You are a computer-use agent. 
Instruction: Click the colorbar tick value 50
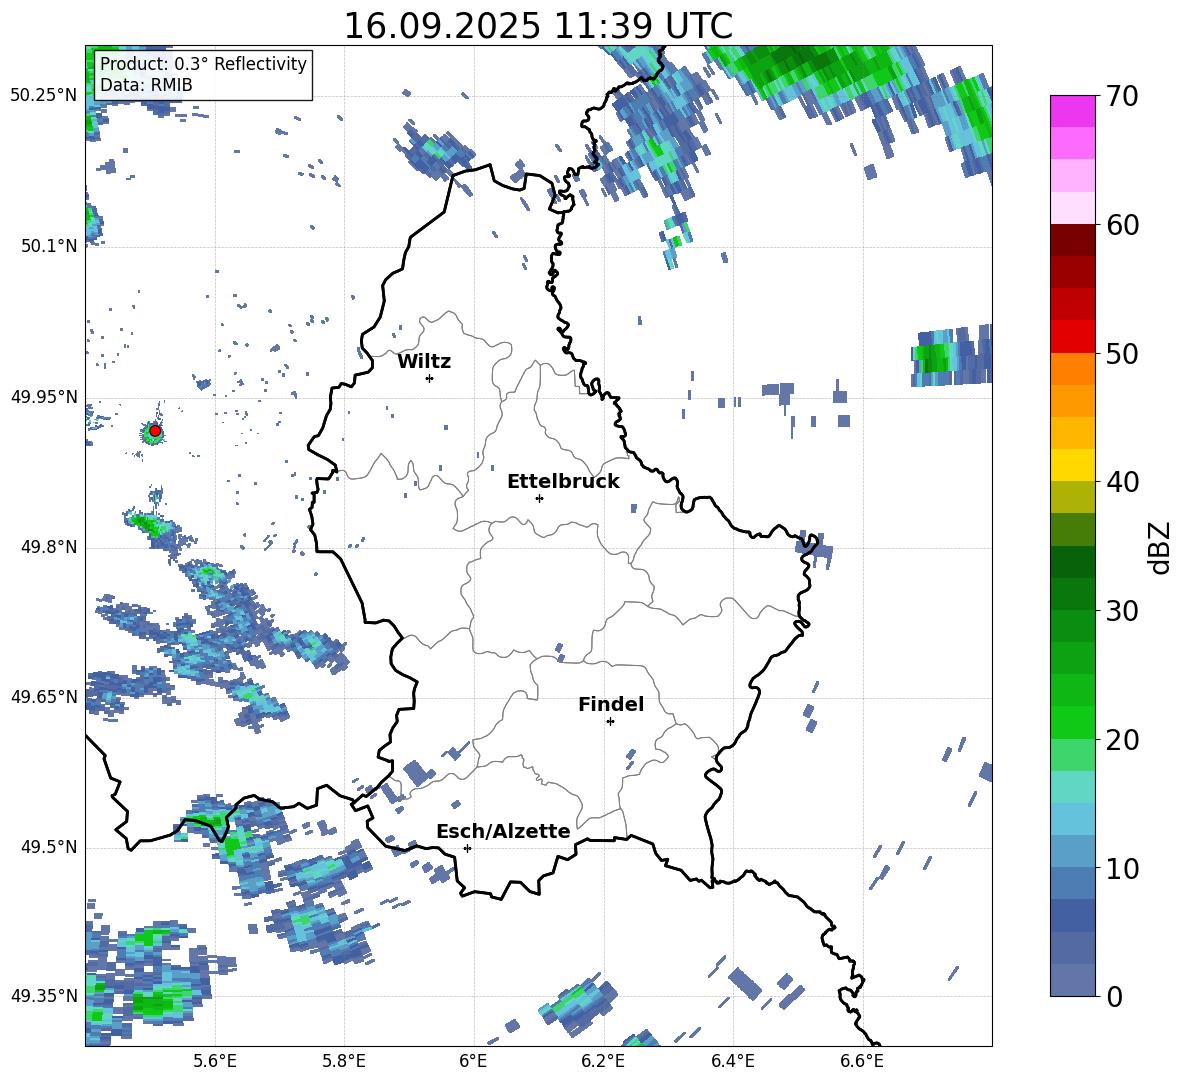[1122, 354]
